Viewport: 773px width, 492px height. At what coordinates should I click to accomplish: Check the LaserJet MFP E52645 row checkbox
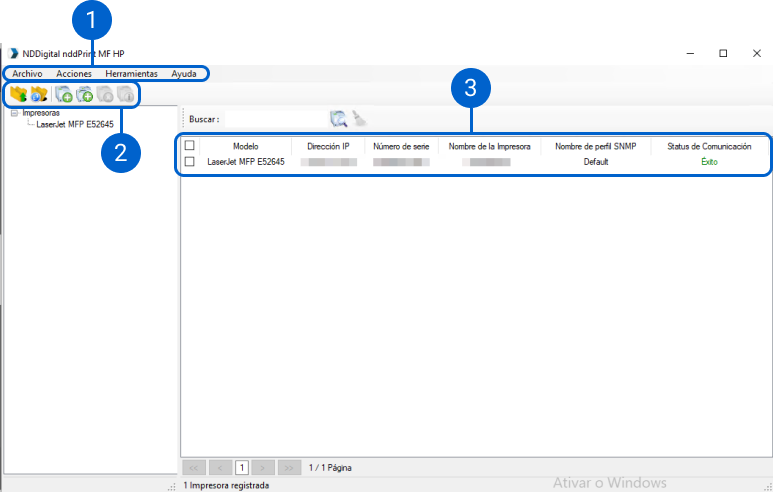(x=189, y=161)
